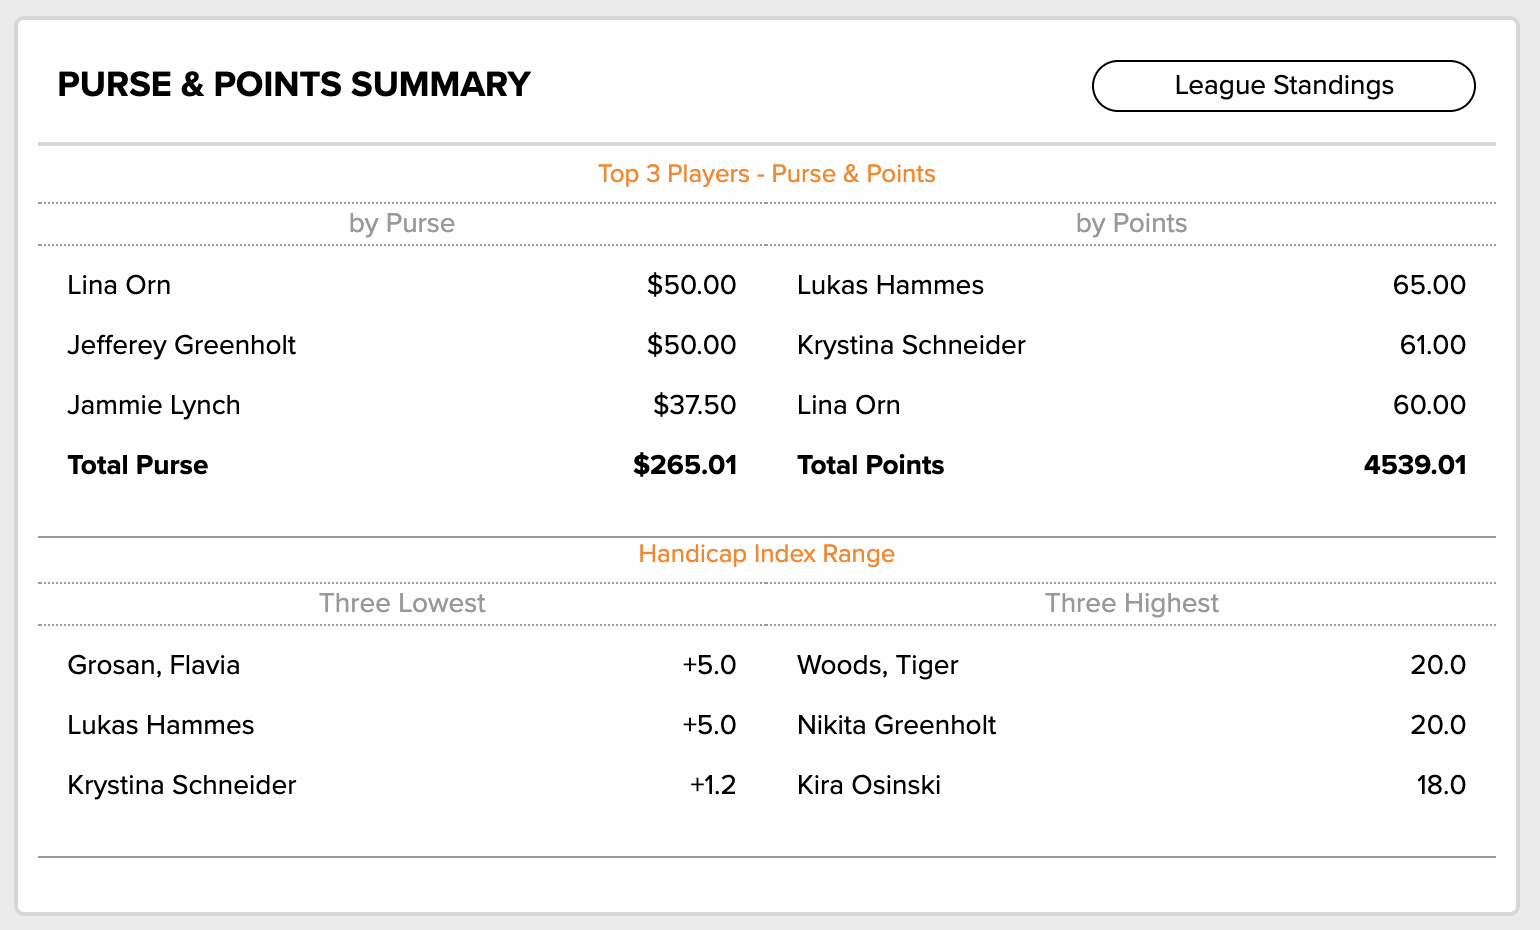Click the Total Points value 4539.01
1540x930 pixels.
click(1415, 465)
